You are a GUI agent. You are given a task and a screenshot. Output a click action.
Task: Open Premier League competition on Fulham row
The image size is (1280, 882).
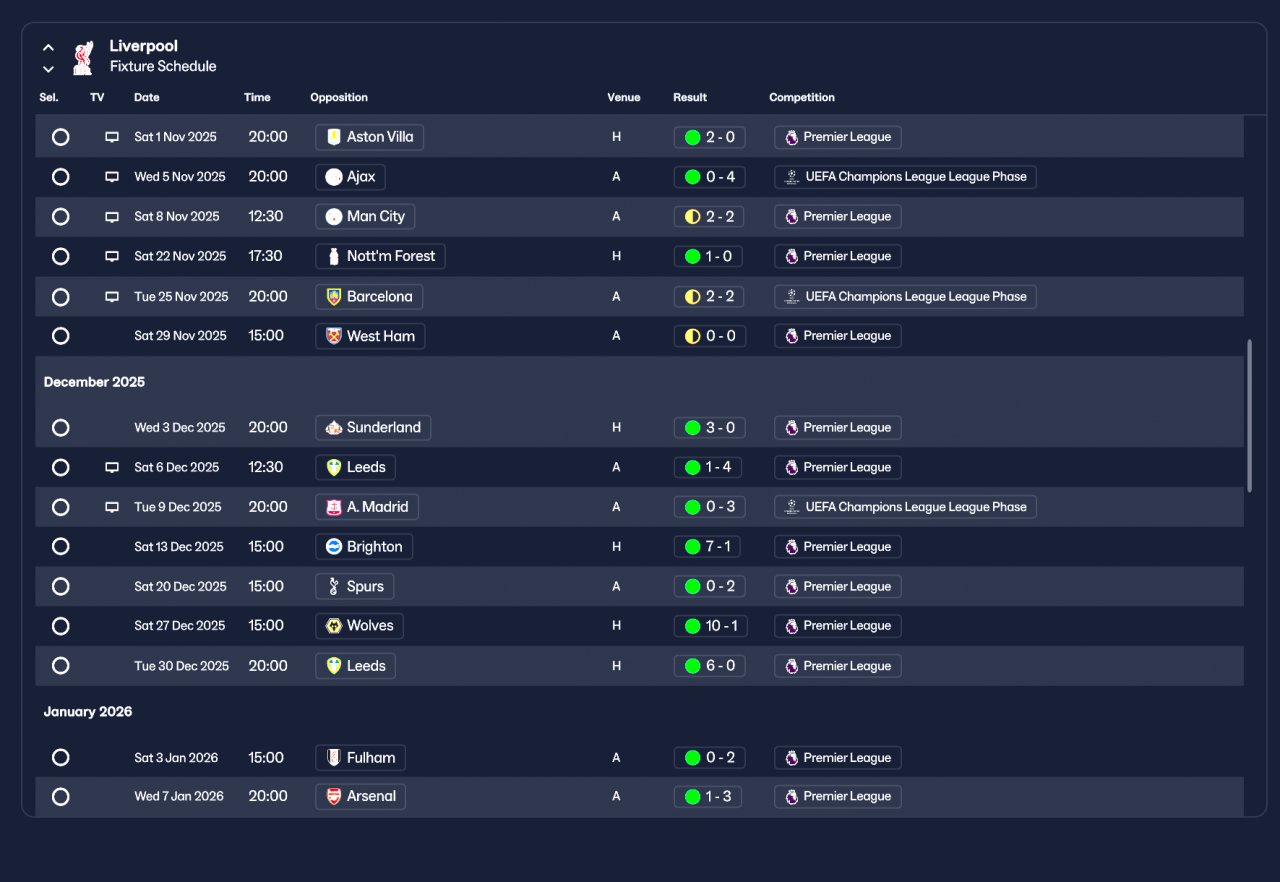coord(838,758)
